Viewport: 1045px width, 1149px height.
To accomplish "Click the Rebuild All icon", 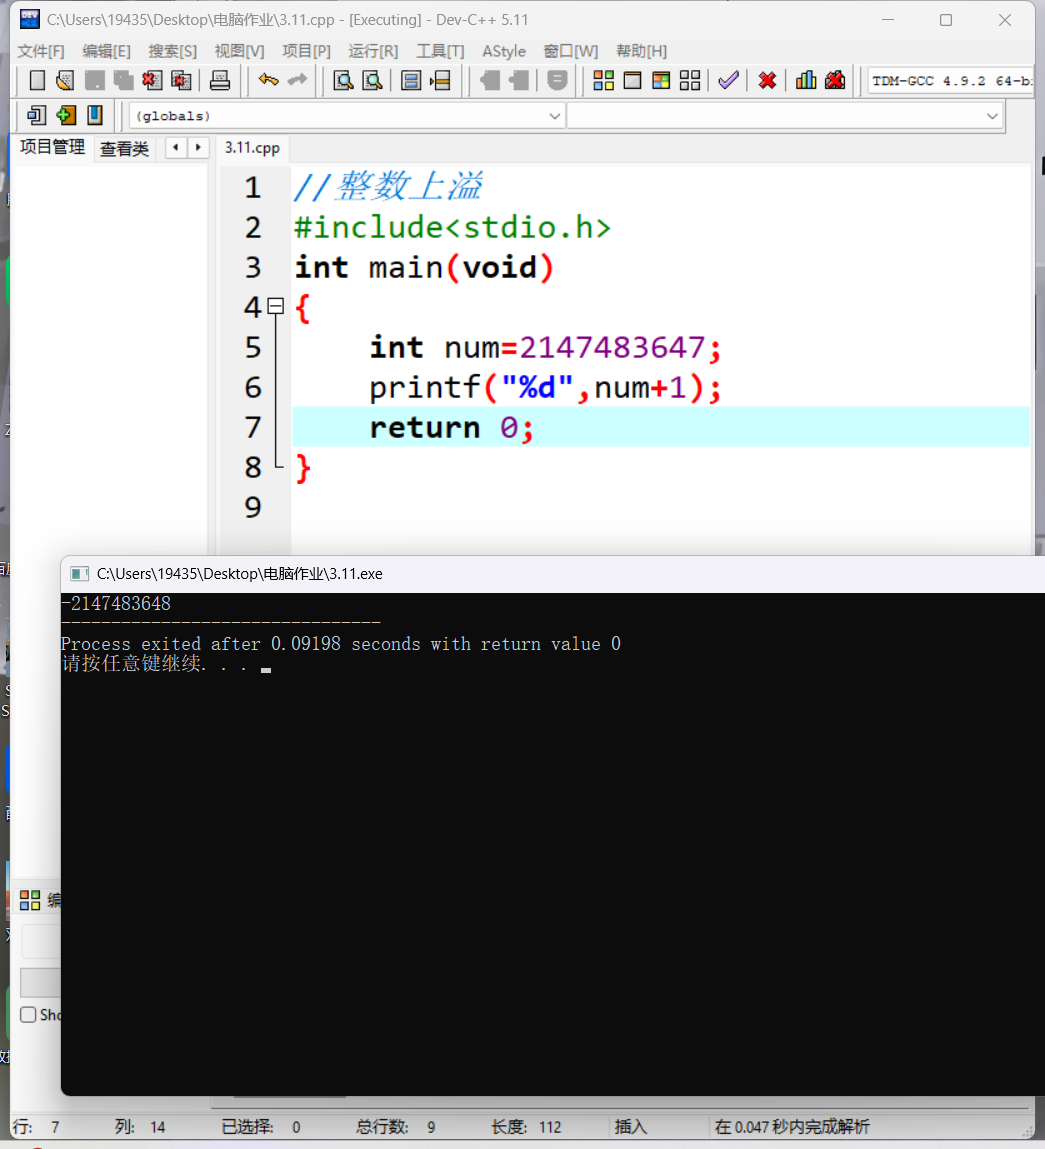I will (x=690, y=80).
